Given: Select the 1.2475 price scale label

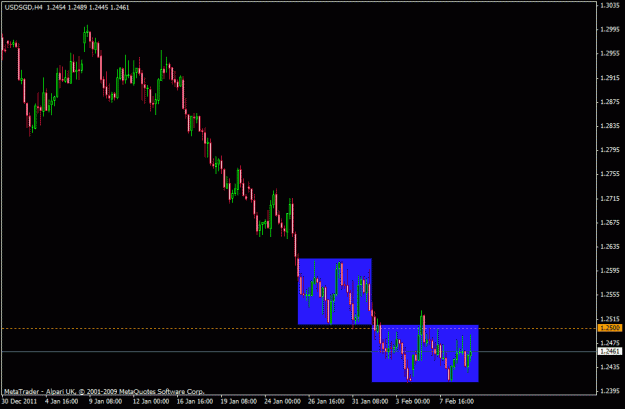Looking at the screenshot, I should coord(610,342).
